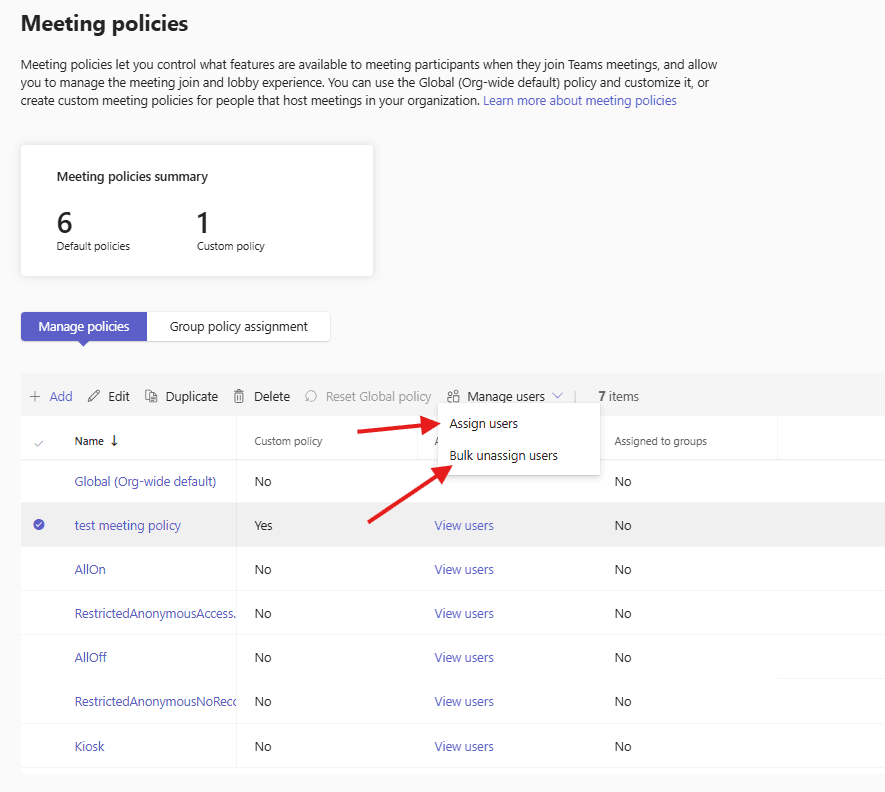The width and height of the screenshot is (885, 792).
Task: Uncheck the test meeting policy row
Action: pyautogui.click(x=39, y=525)
